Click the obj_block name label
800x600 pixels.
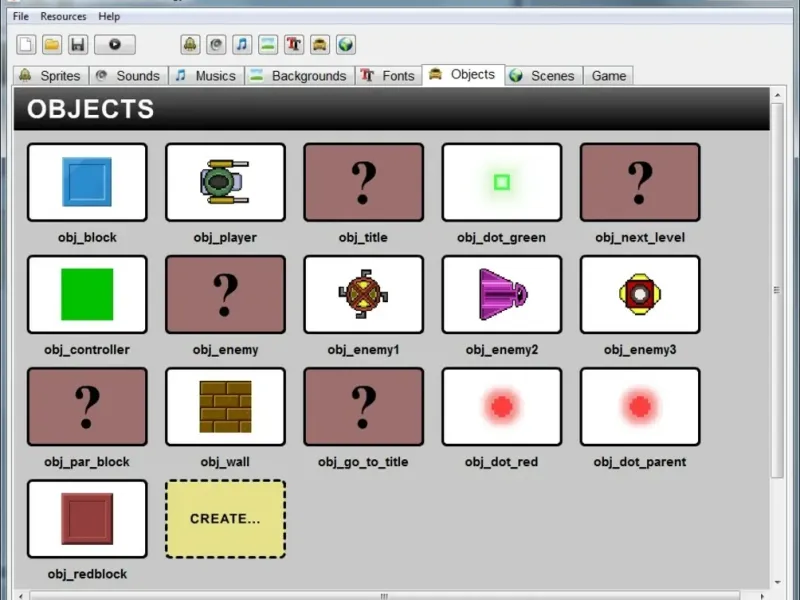87,237
